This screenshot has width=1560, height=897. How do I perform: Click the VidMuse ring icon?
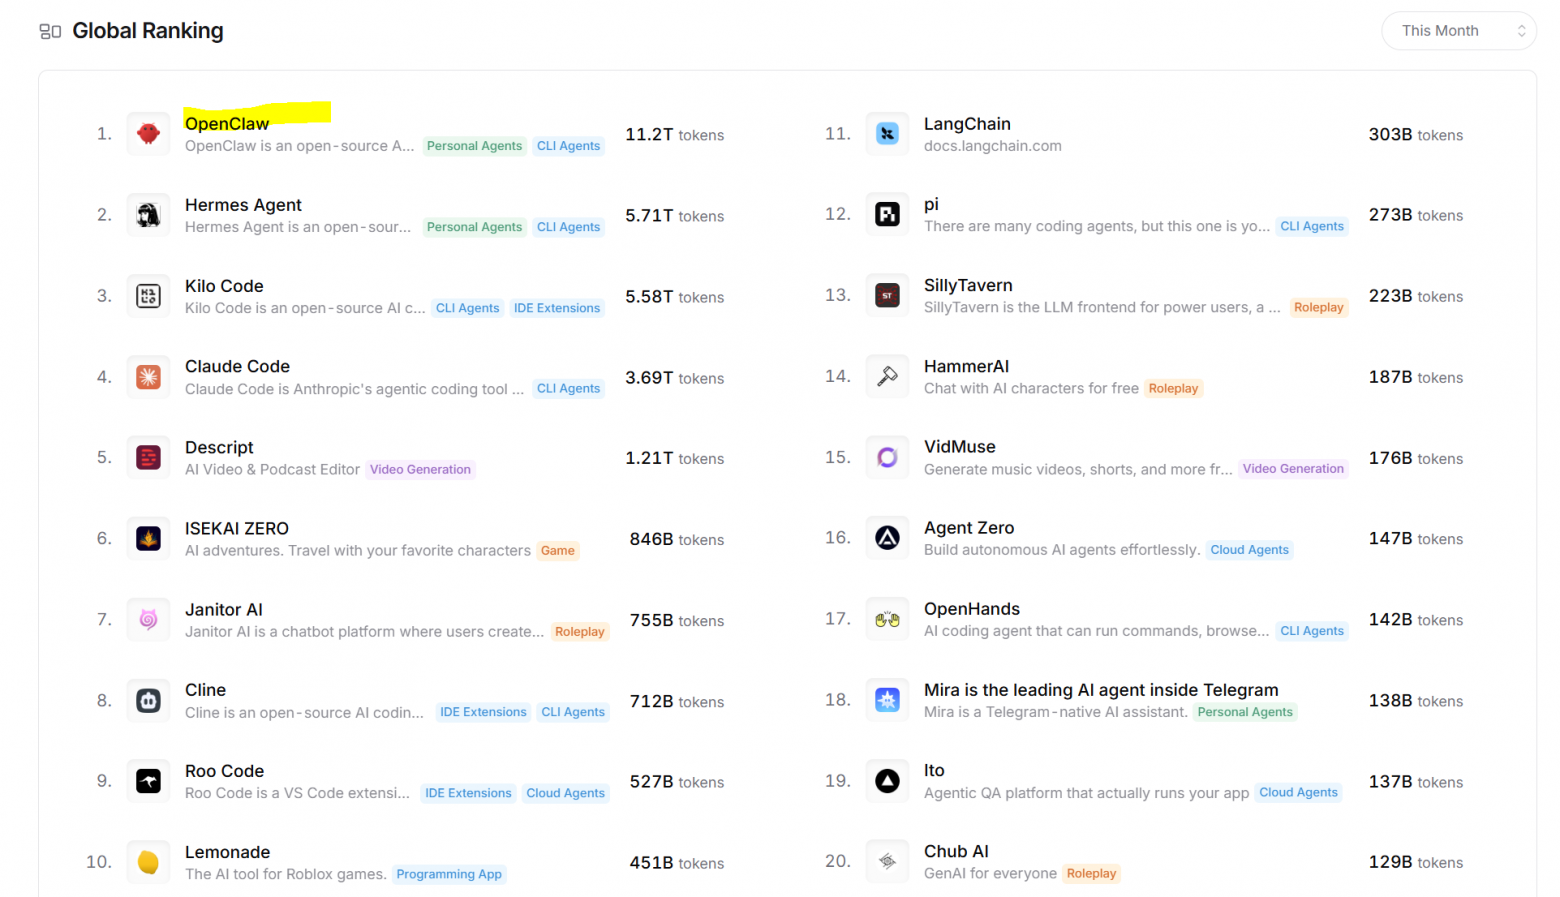pos(887,457)
